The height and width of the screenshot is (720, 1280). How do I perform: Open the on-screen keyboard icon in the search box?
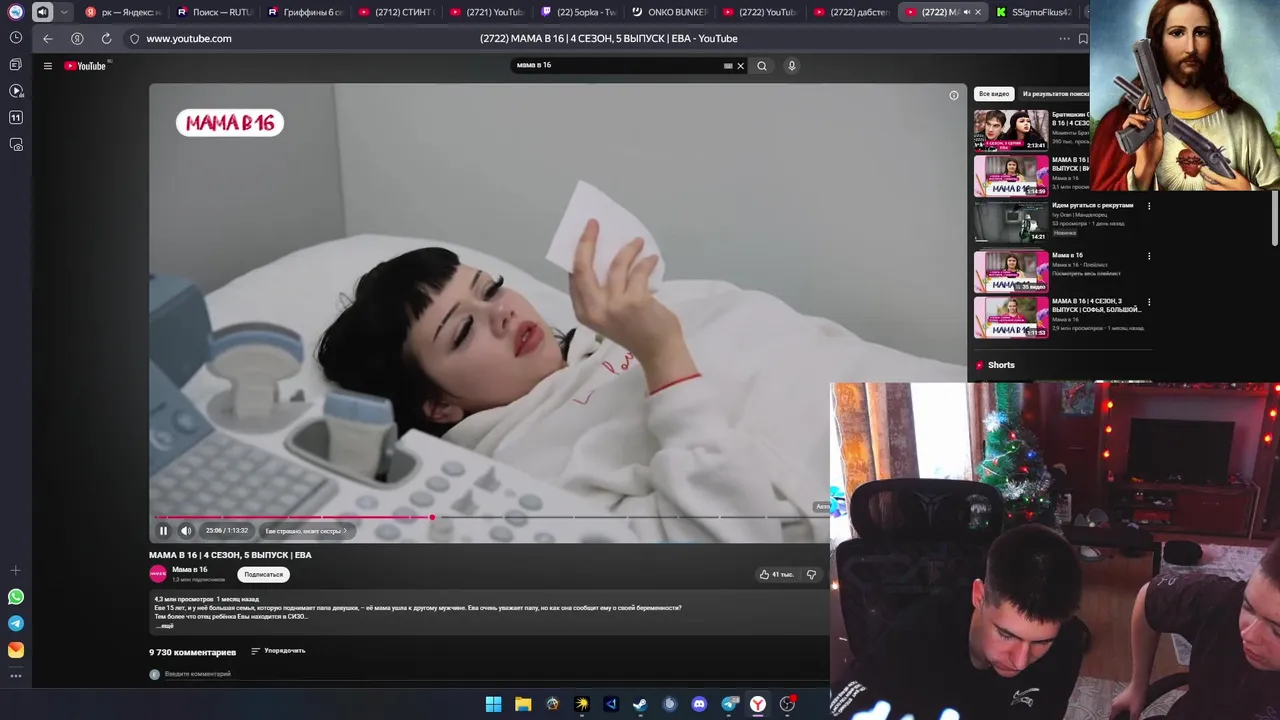point(728,66)
